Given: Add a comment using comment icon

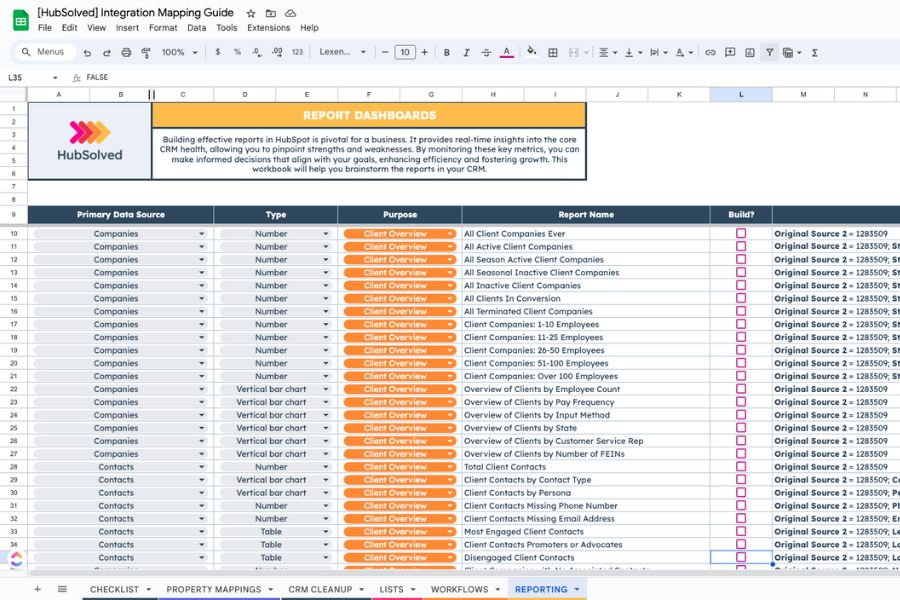Looking at the screenshot, I should pyautogui.click(x=730, y=52).
